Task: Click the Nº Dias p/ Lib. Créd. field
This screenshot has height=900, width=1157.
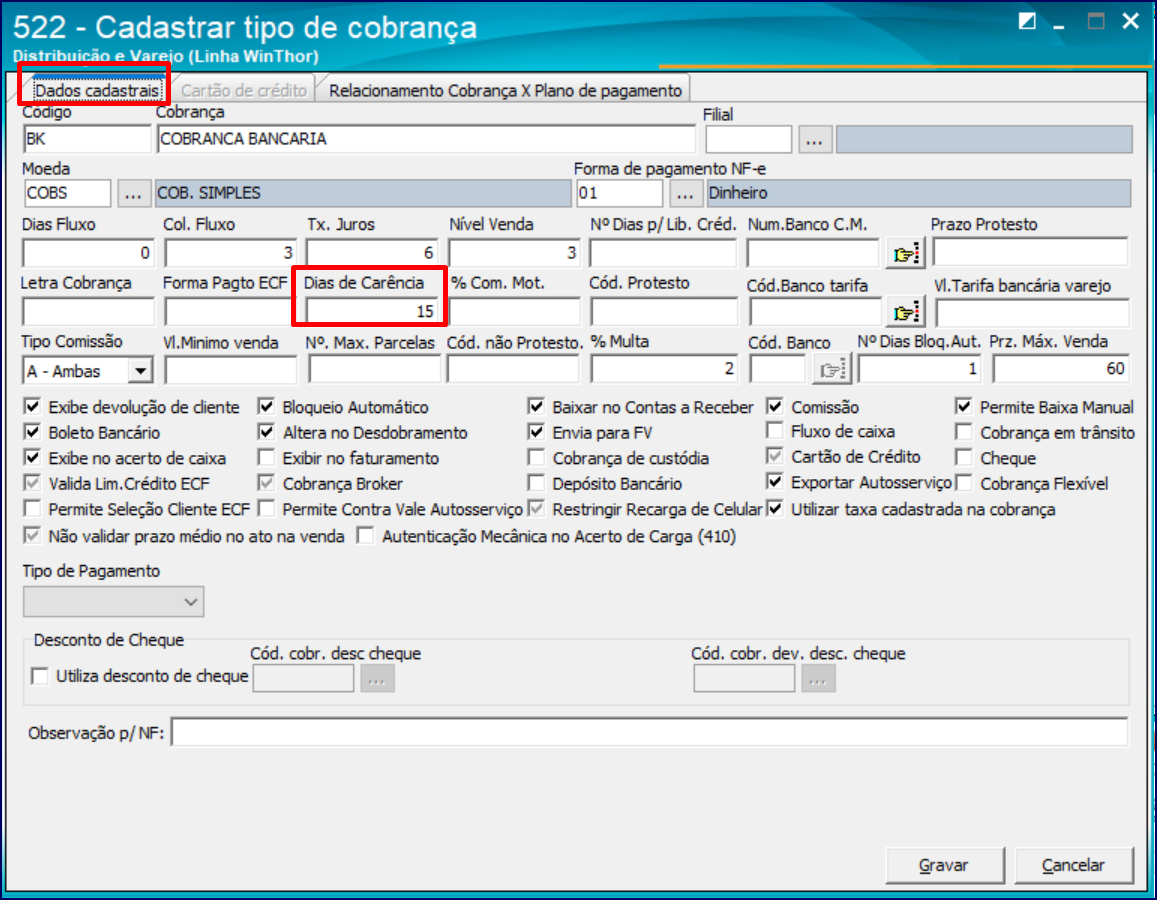Action: [663, 253]
